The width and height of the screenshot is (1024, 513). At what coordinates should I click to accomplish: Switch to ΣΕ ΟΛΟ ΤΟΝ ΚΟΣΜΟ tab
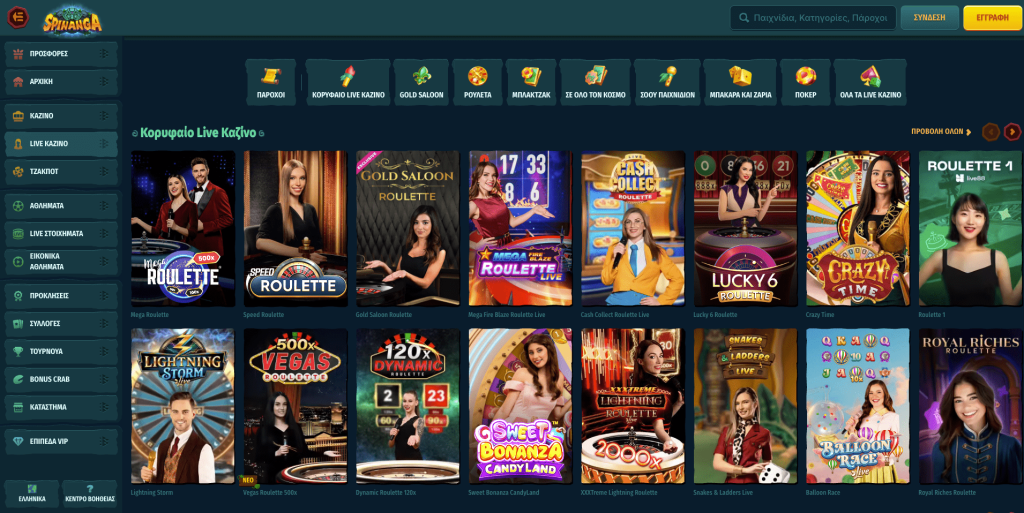click(595, 82)
